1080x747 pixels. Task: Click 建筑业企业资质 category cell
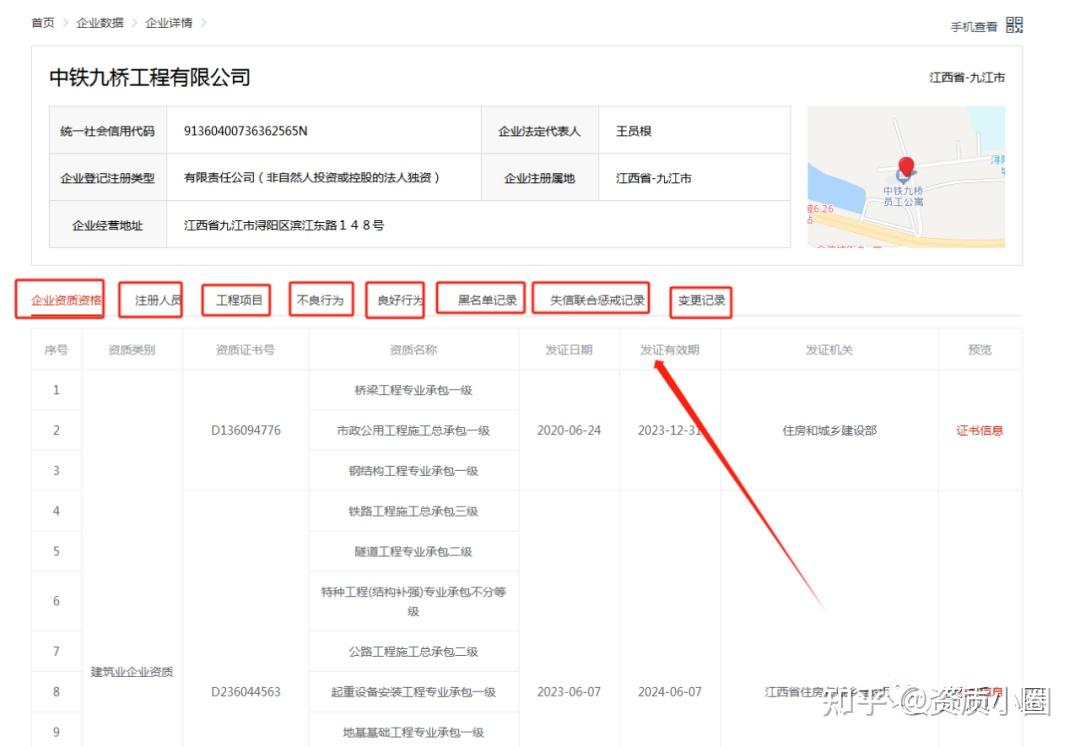point(132,672)
